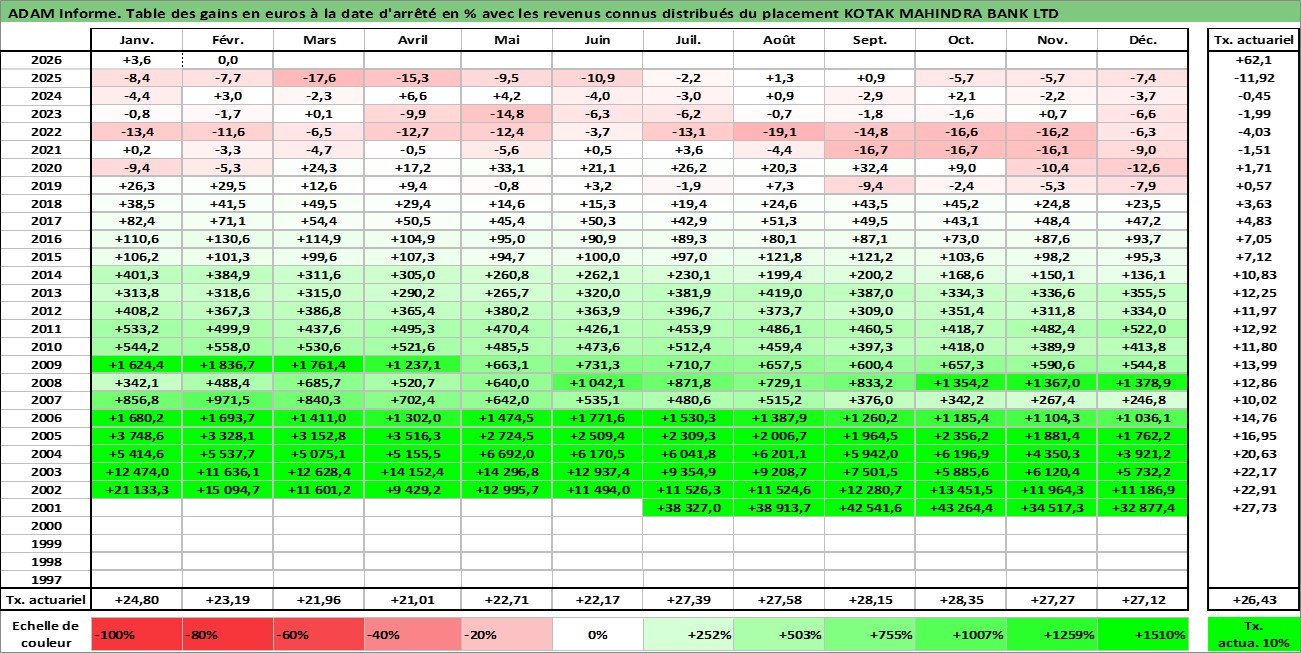
Task: Select the 'Sept.' column header
Action: tap(869, 40)
